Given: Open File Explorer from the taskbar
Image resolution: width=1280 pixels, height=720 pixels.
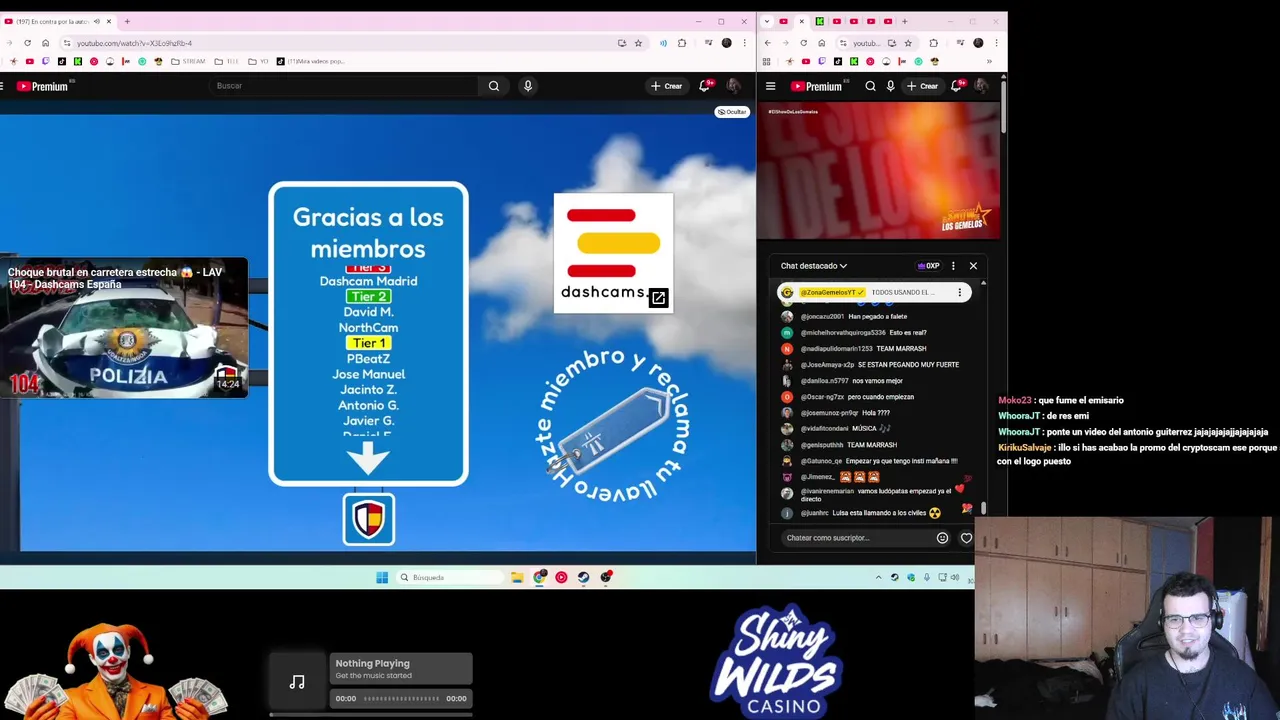Looking at the screenshot, I should tap(517, 577).
